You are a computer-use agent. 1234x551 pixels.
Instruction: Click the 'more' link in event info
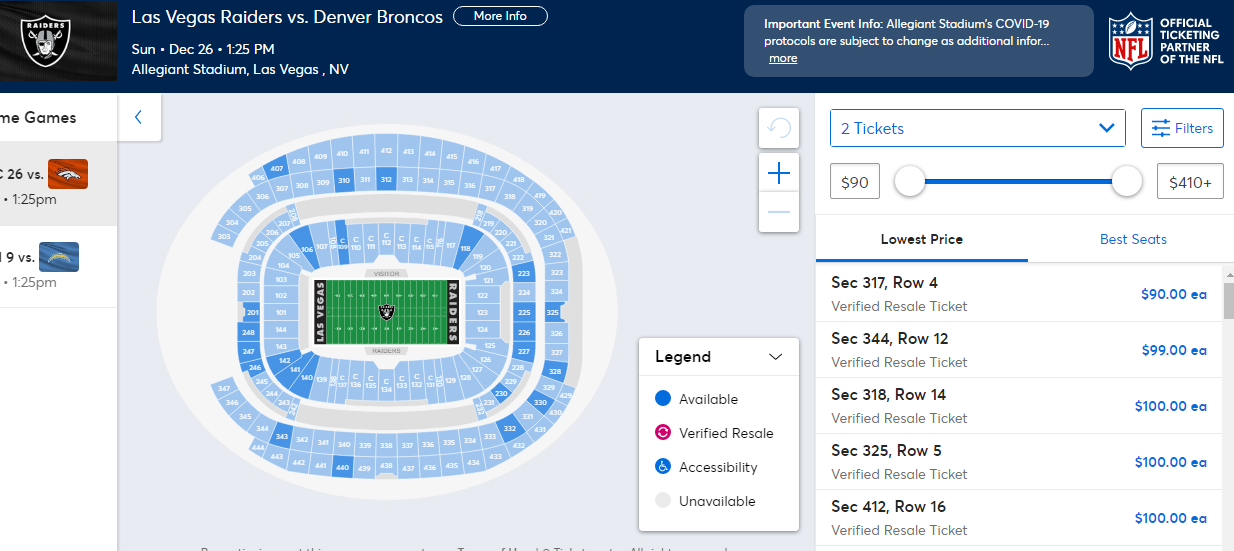[x=783, y=58]
